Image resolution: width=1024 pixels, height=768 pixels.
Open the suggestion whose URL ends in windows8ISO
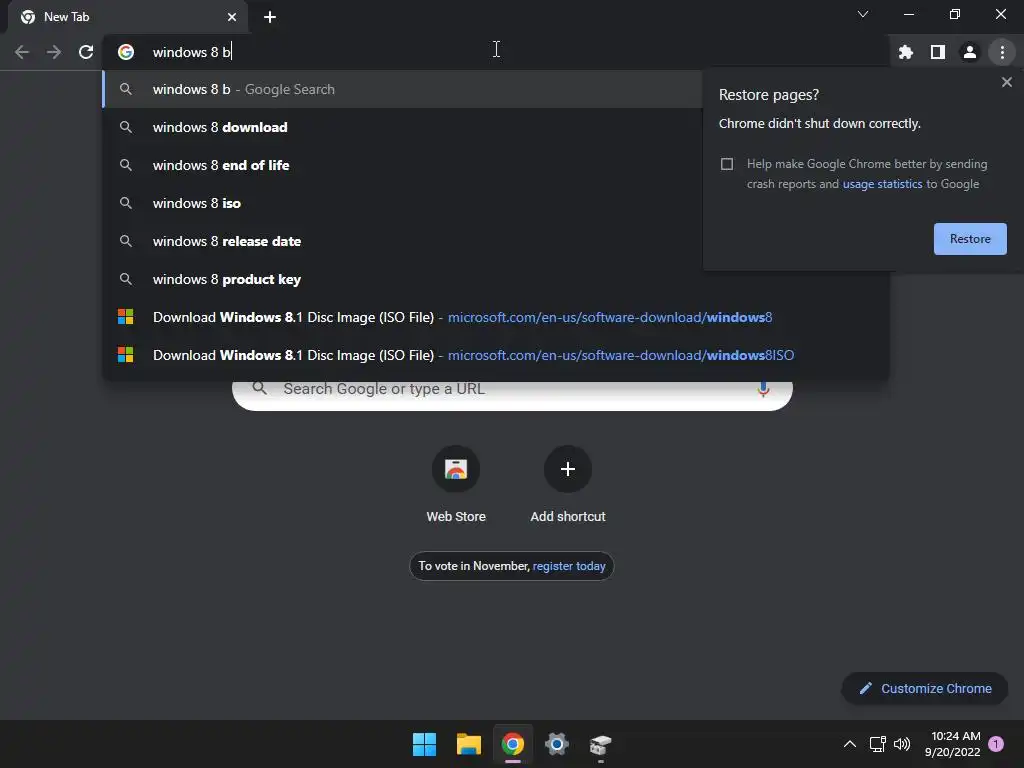coord(496,355)
